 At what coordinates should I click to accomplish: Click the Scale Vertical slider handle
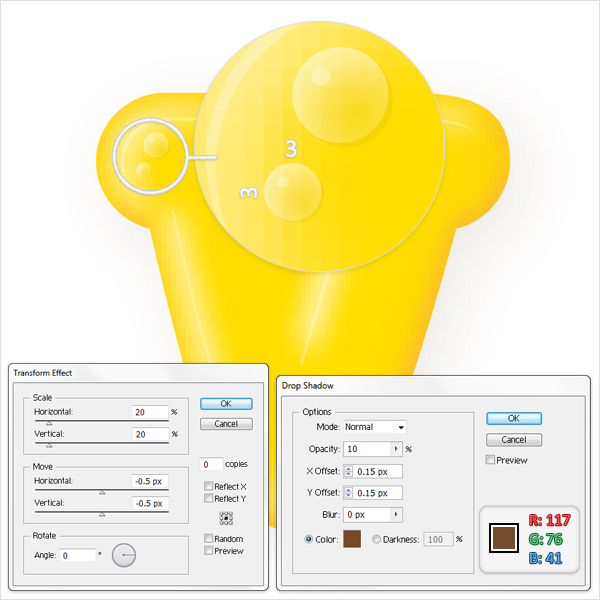[x=49, y=445]
